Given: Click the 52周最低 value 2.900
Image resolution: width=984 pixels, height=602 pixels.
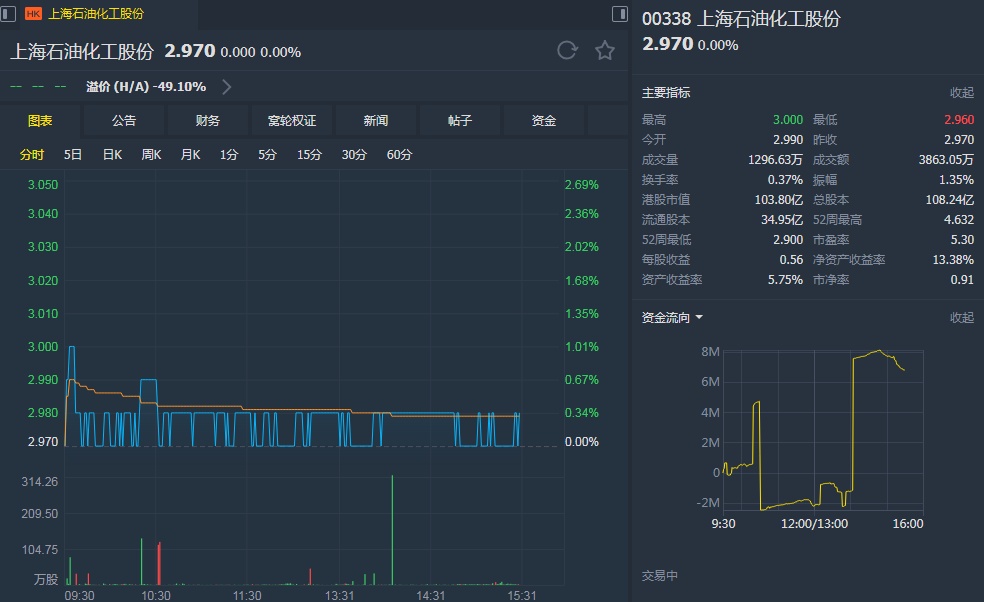Looking at the screenshot, I should pyautogui.click(x=788, y=240).
